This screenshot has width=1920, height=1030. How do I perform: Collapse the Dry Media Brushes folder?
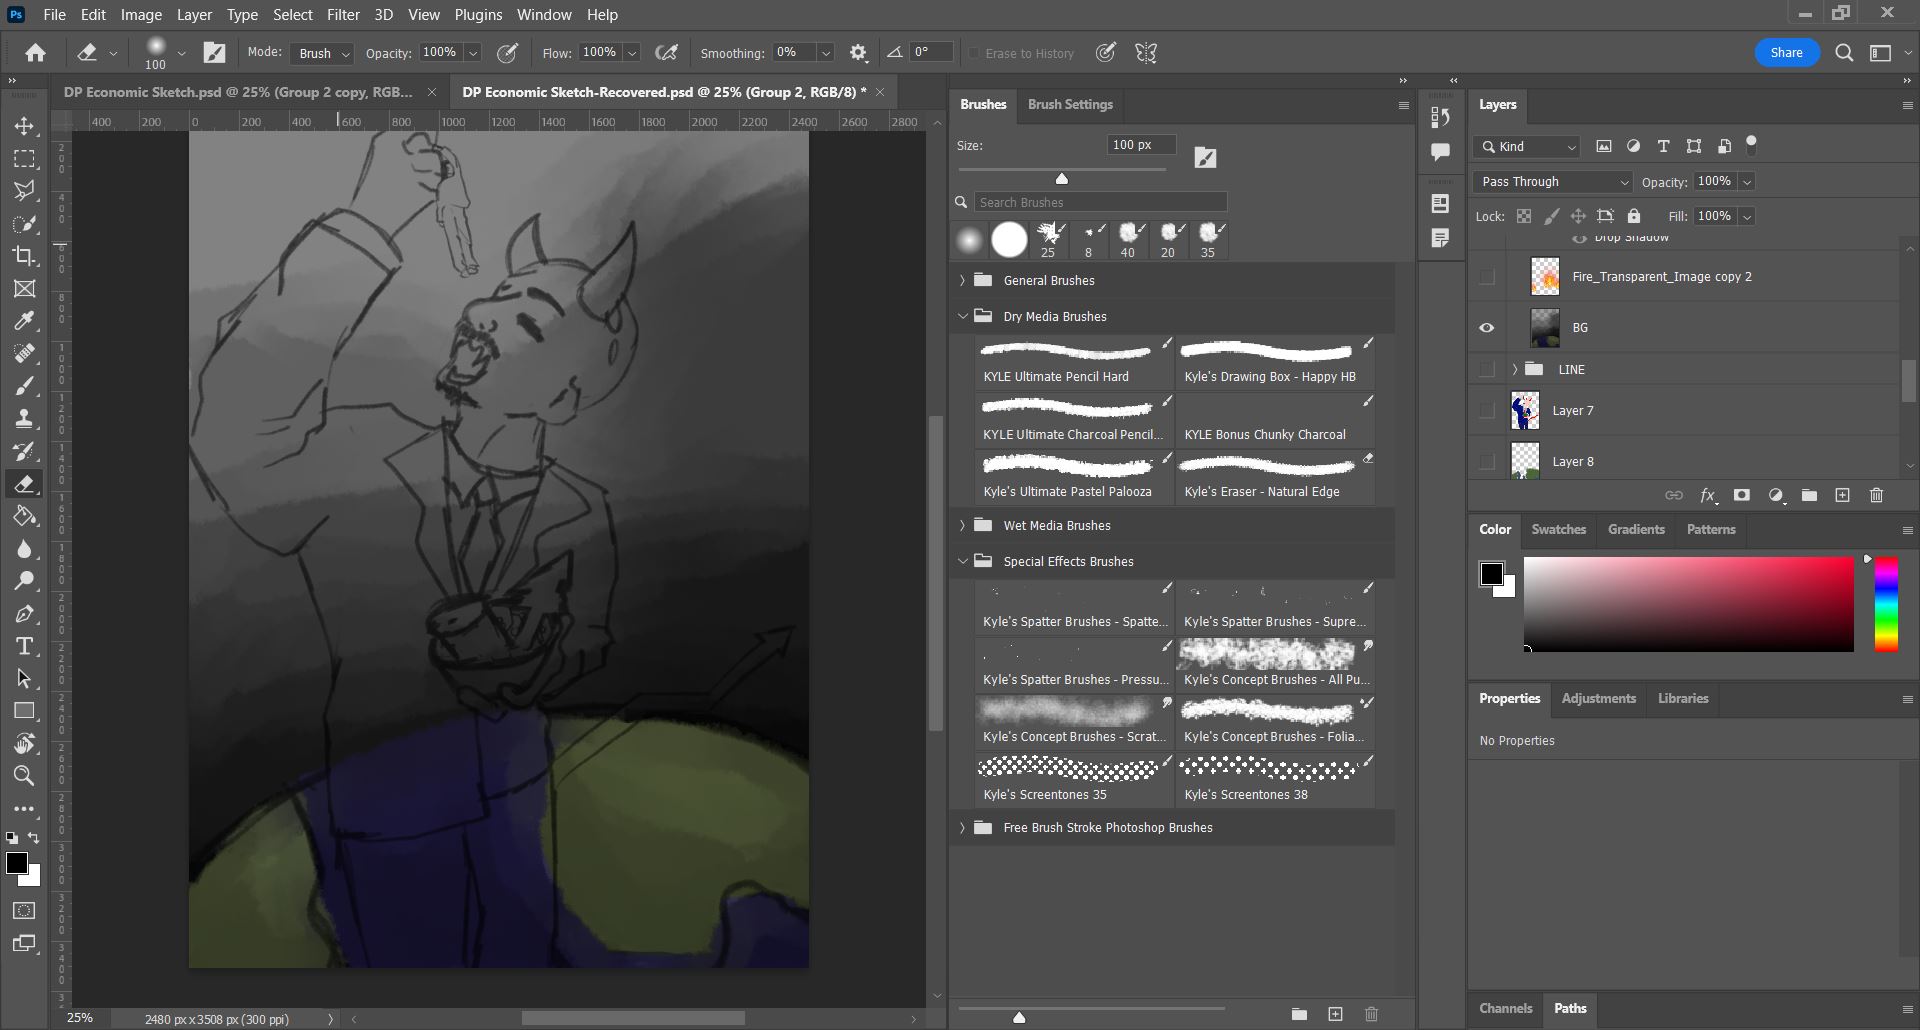962,316
